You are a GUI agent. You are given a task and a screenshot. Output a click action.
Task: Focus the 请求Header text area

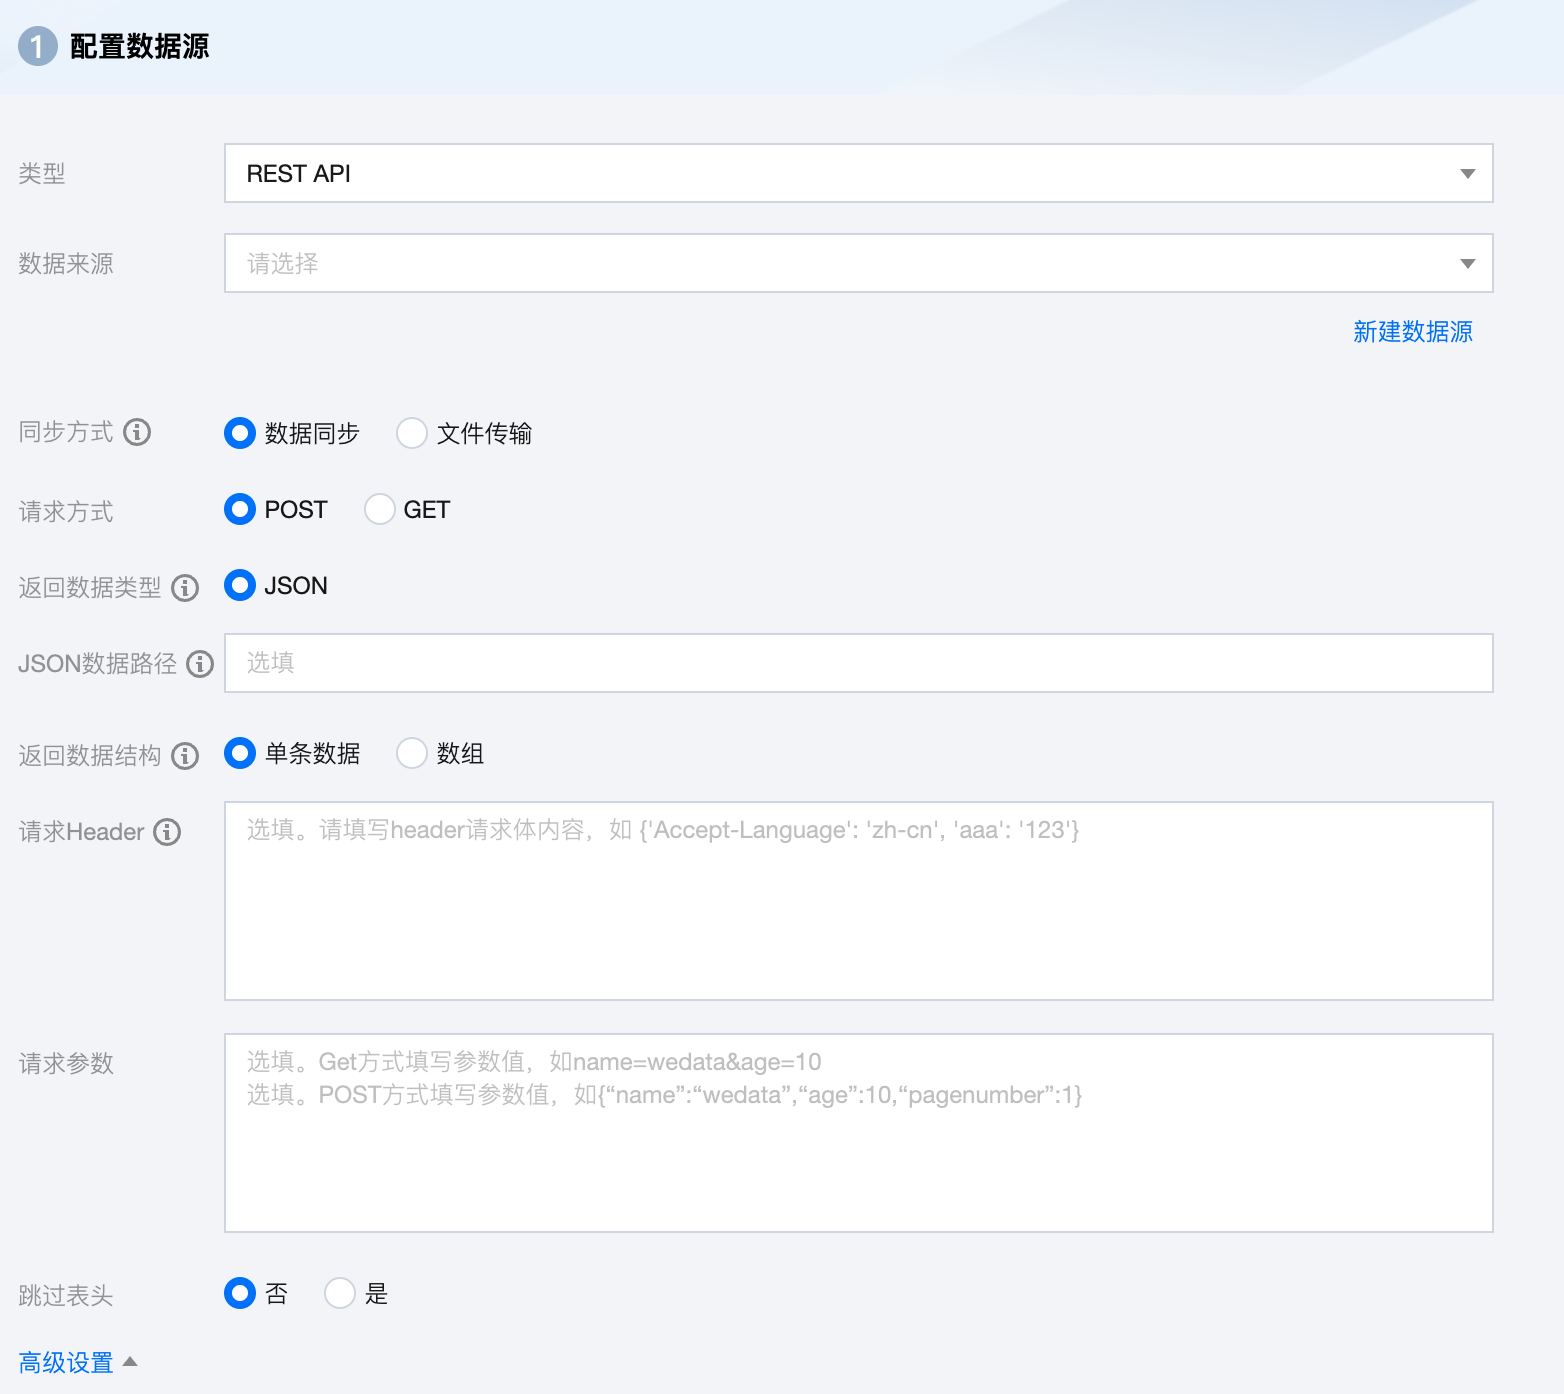(858, 900)
